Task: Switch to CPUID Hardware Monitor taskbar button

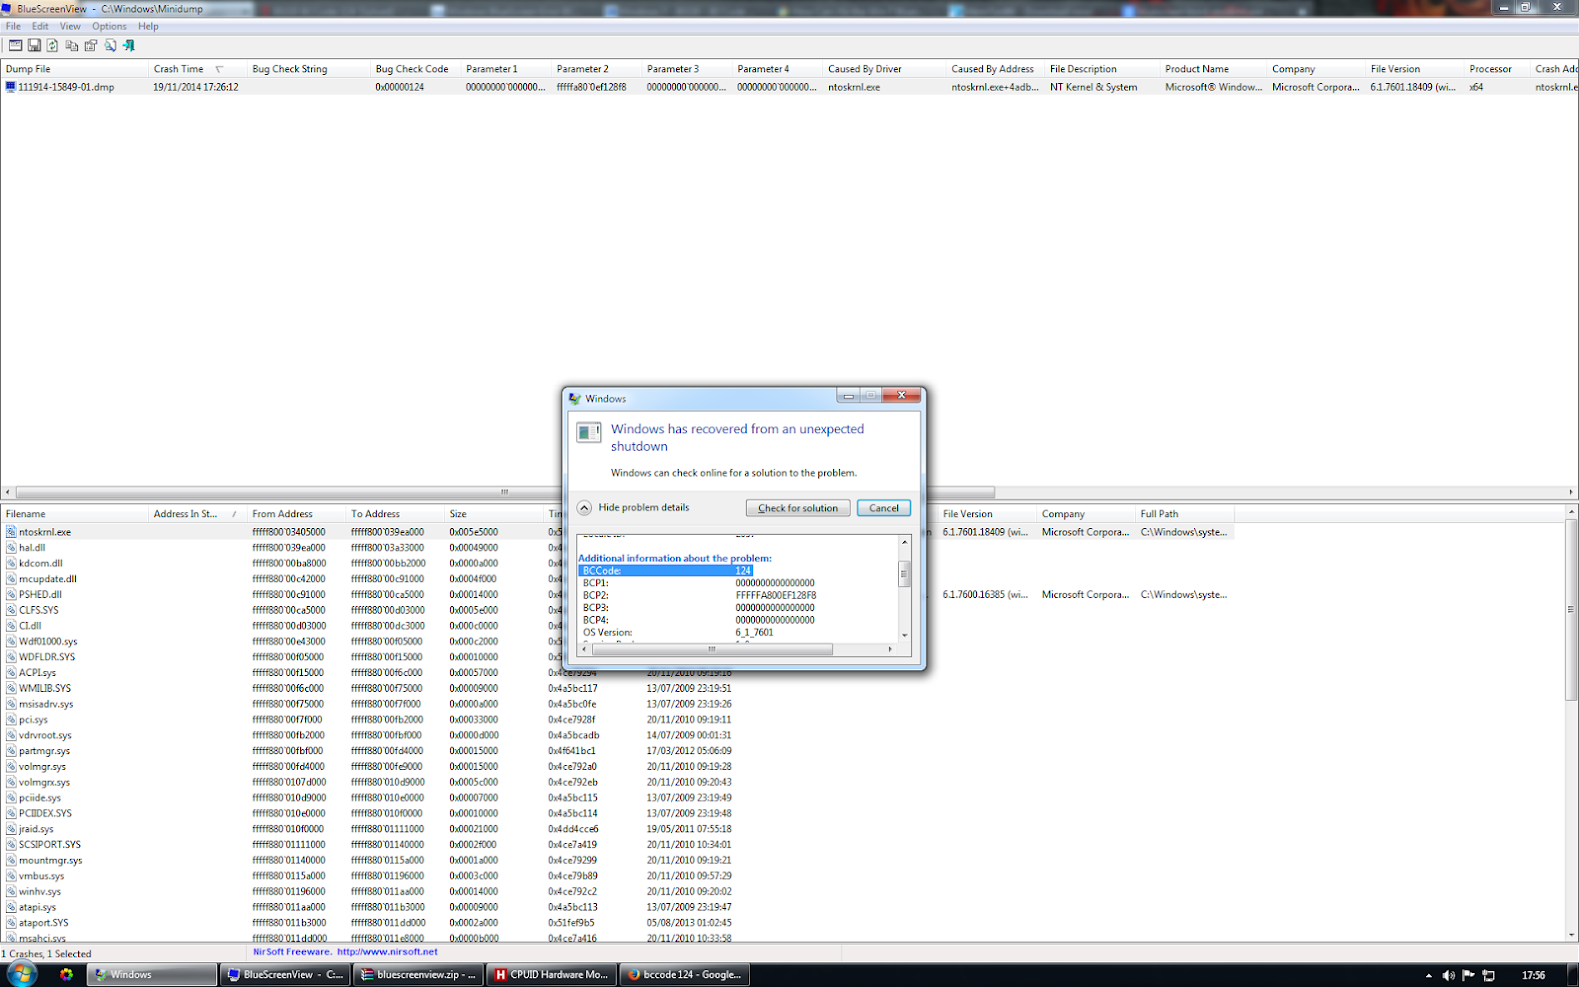Action: click(551, 974)
